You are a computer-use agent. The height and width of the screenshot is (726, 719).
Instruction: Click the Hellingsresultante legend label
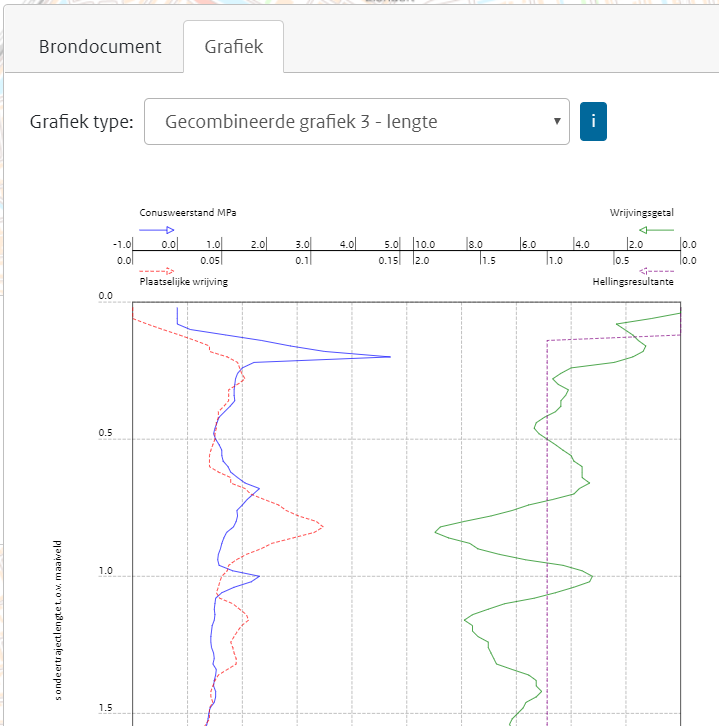pyautogui.click(x=632, y=282)
